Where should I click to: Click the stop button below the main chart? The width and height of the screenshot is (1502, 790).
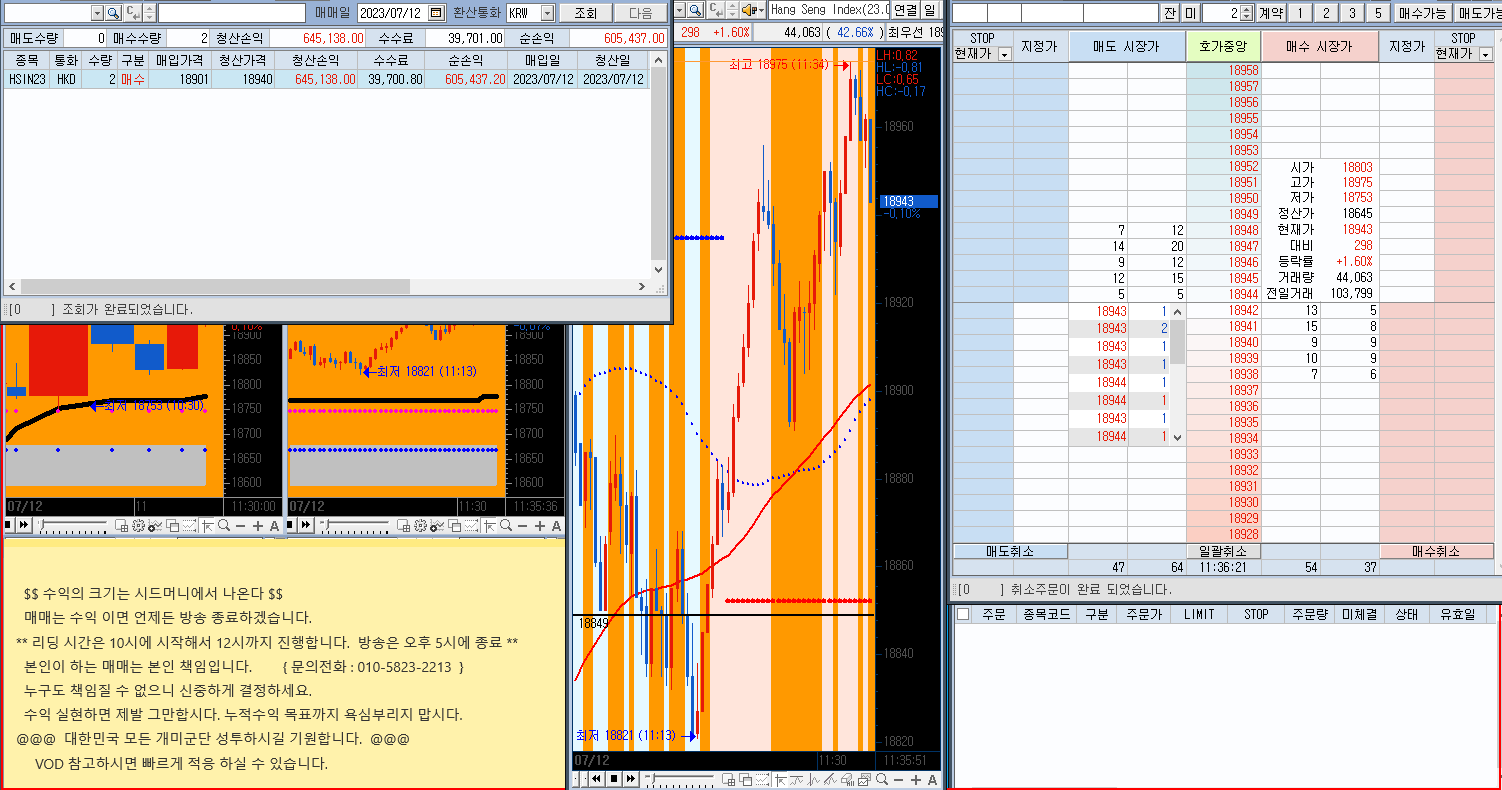(614, 779)
